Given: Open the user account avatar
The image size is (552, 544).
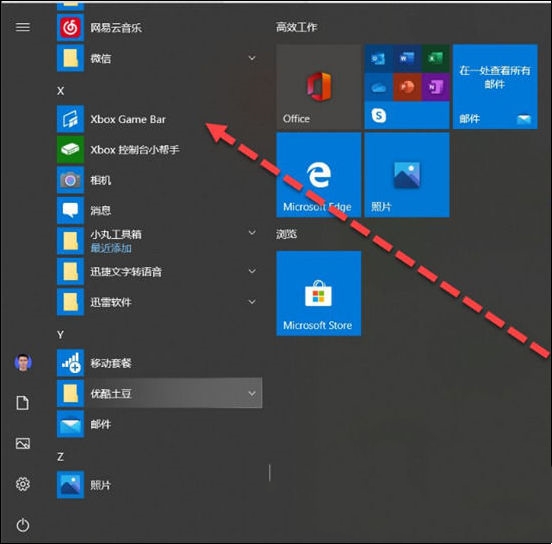Looking at the screenshot, I should pos(23,362).
